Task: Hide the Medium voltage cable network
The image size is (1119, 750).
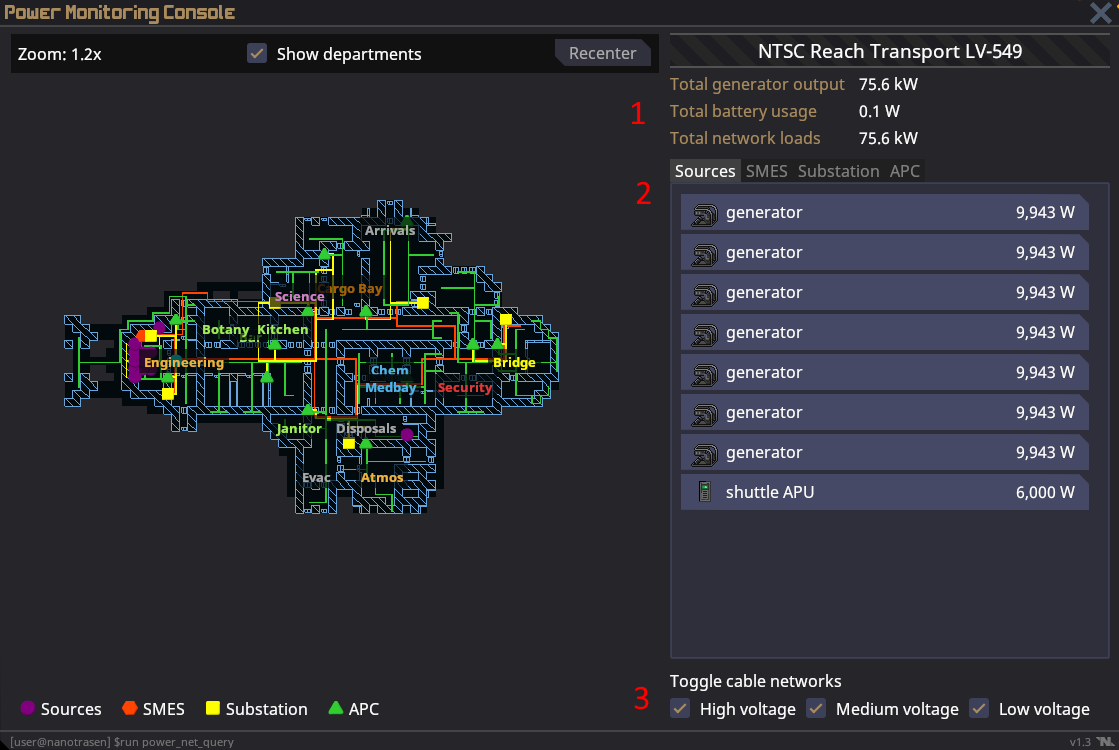Action: click(816, 708)
